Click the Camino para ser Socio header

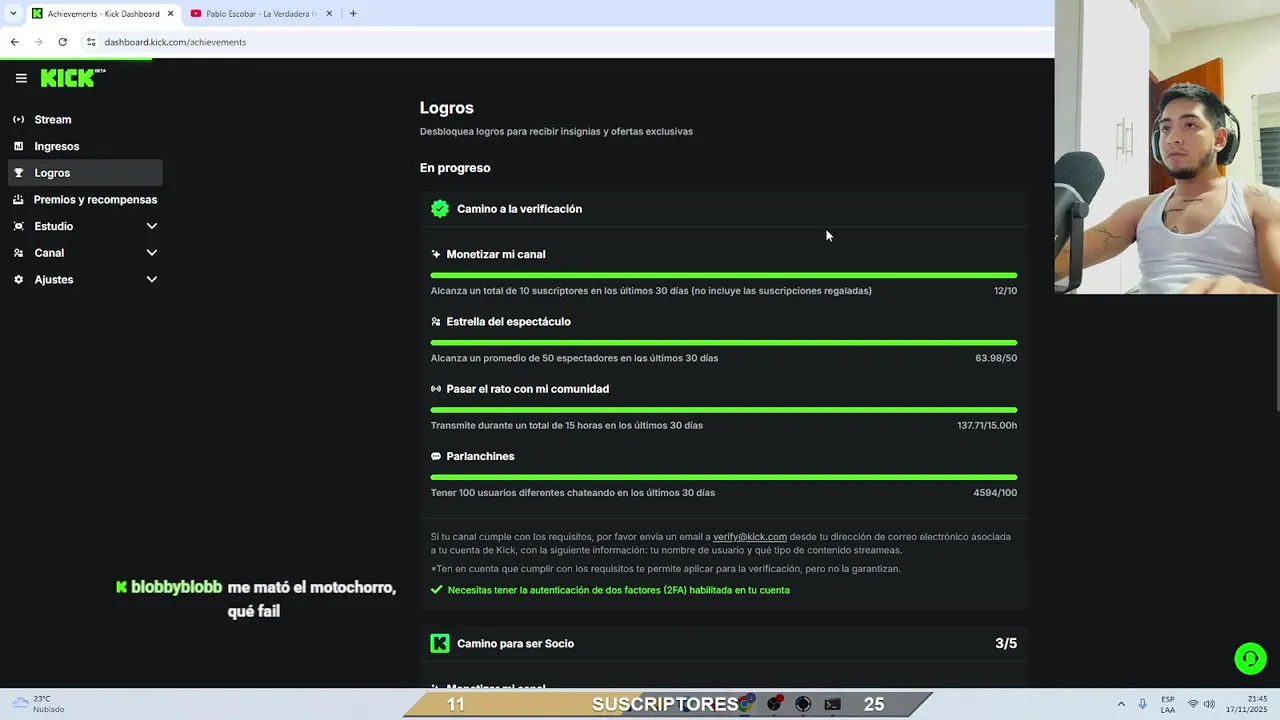click(x=724, y=643)
